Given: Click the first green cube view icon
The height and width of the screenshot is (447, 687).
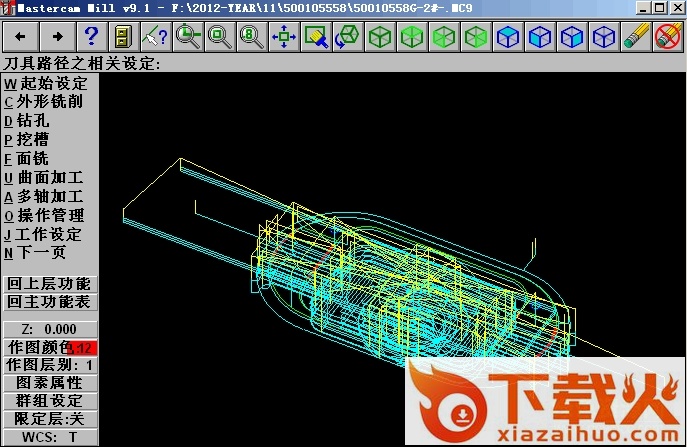Looking at the screenshot, I should point(379,36).
